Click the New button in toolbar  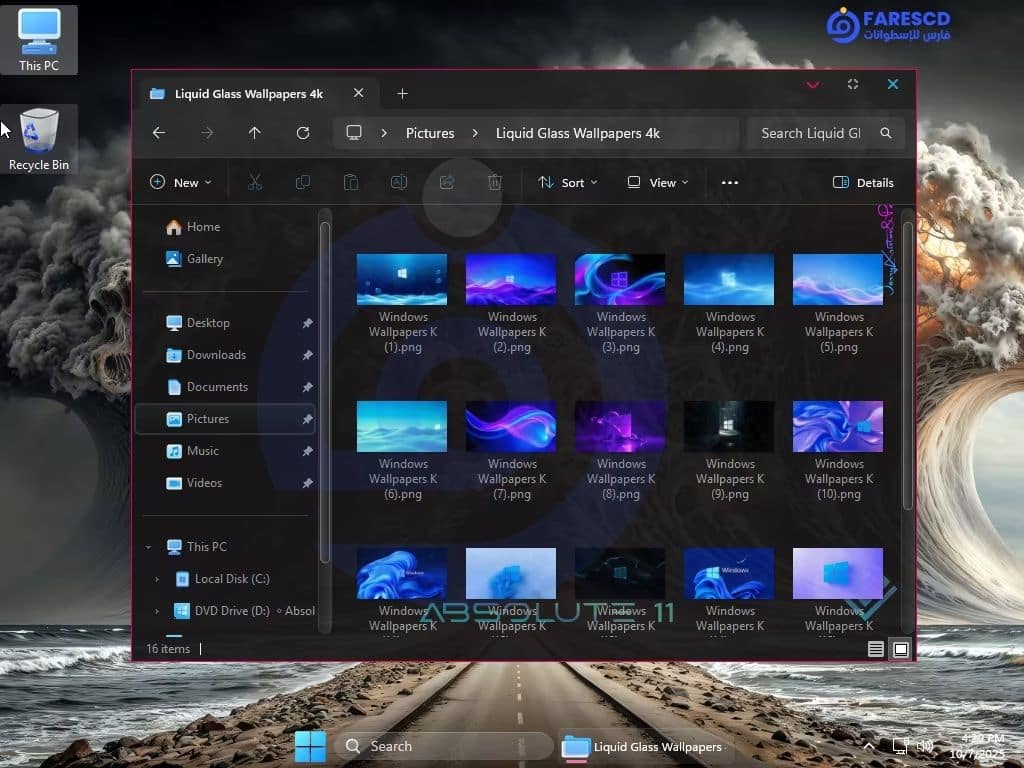click(x=181, y=182)
